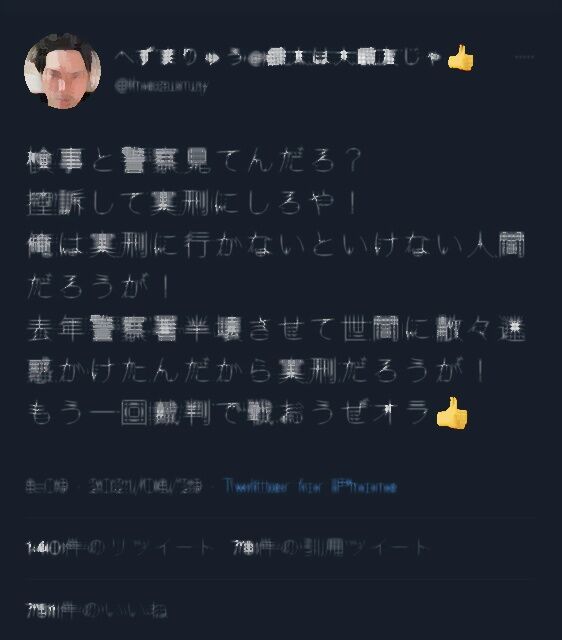The width and height of the screenshot is (562, 640).
Task: Click the tweet line starting 去年警察署
Action: (x=276, y=329)
